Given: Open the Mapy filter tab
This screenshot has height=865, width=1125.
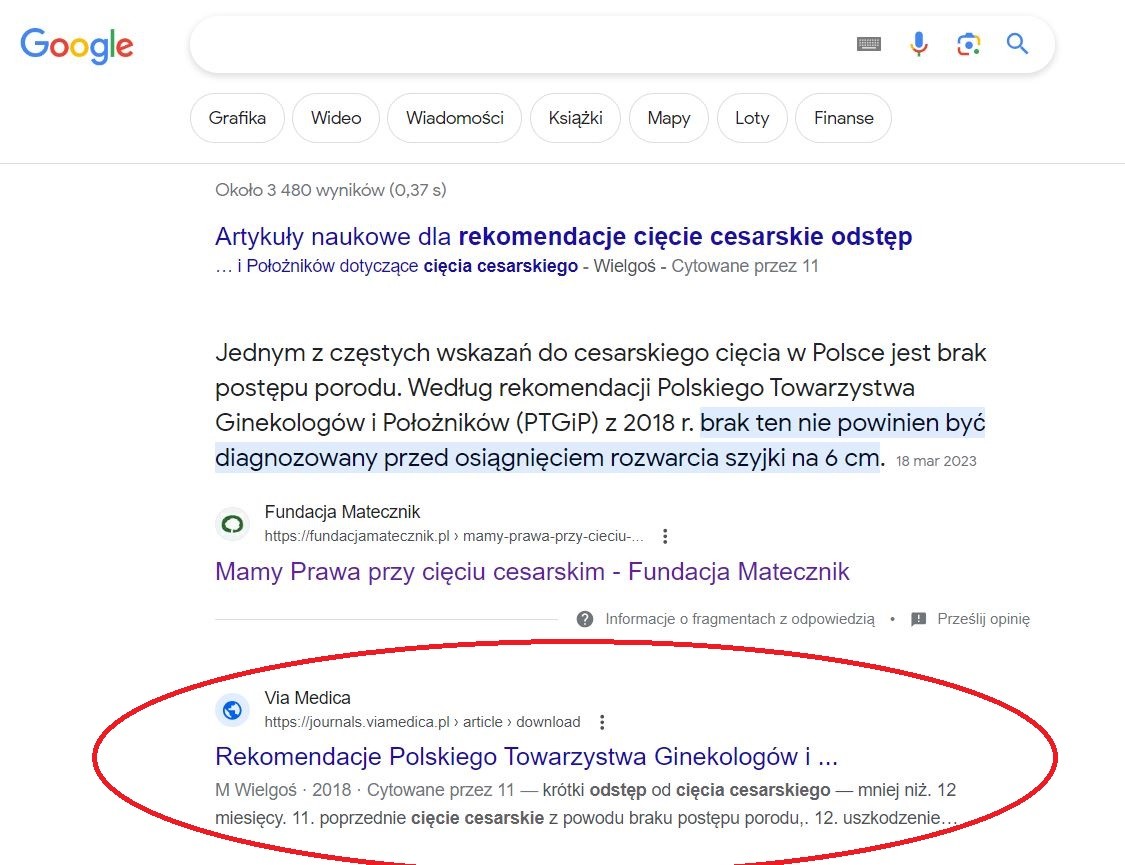Looking at the screenshot, I should coord(668,118).
